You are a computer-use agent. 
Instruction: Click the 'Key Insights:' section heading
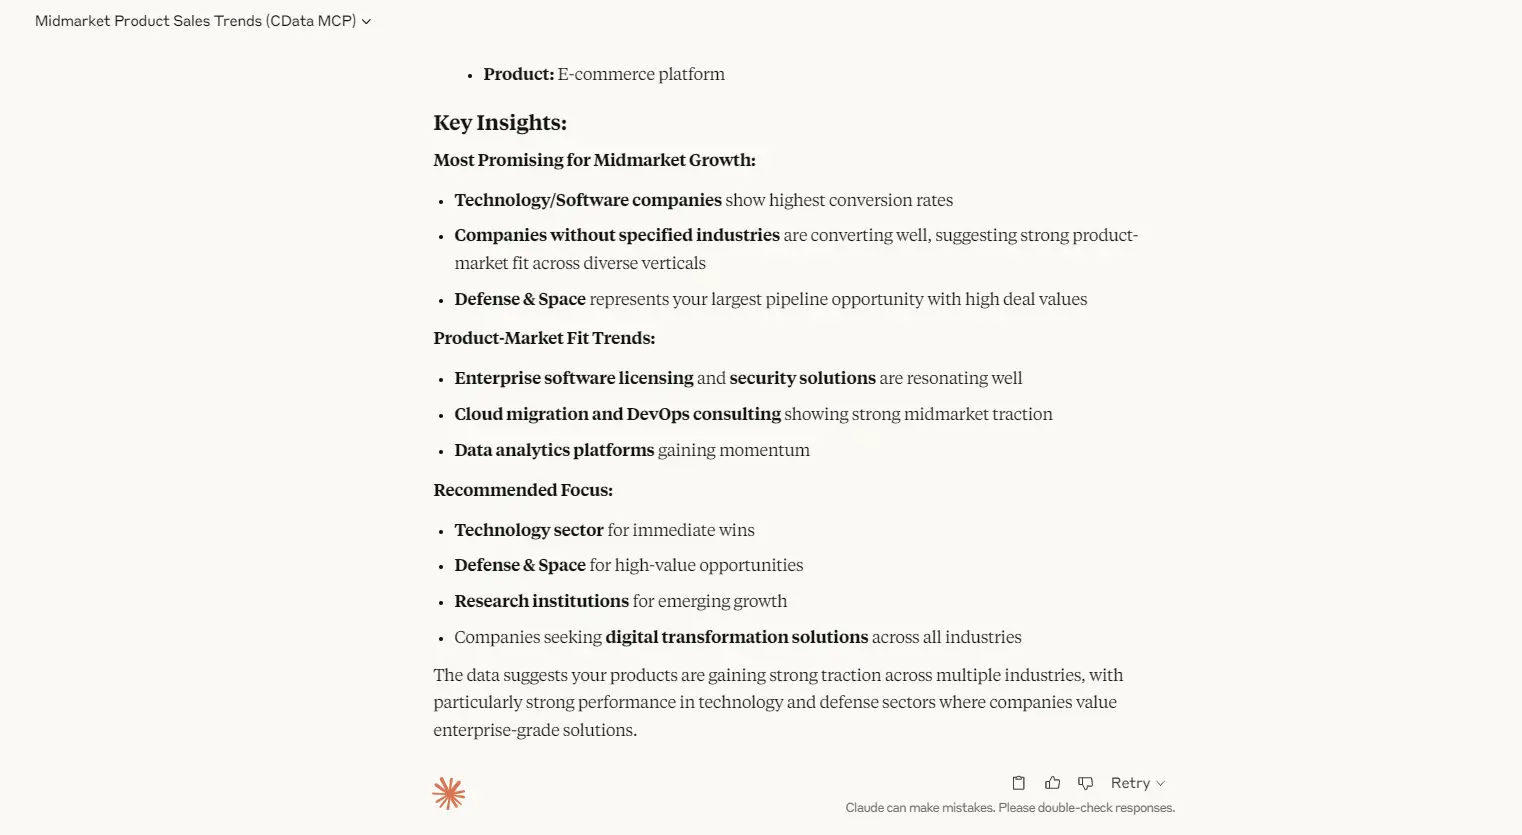(x=500, y=122)
